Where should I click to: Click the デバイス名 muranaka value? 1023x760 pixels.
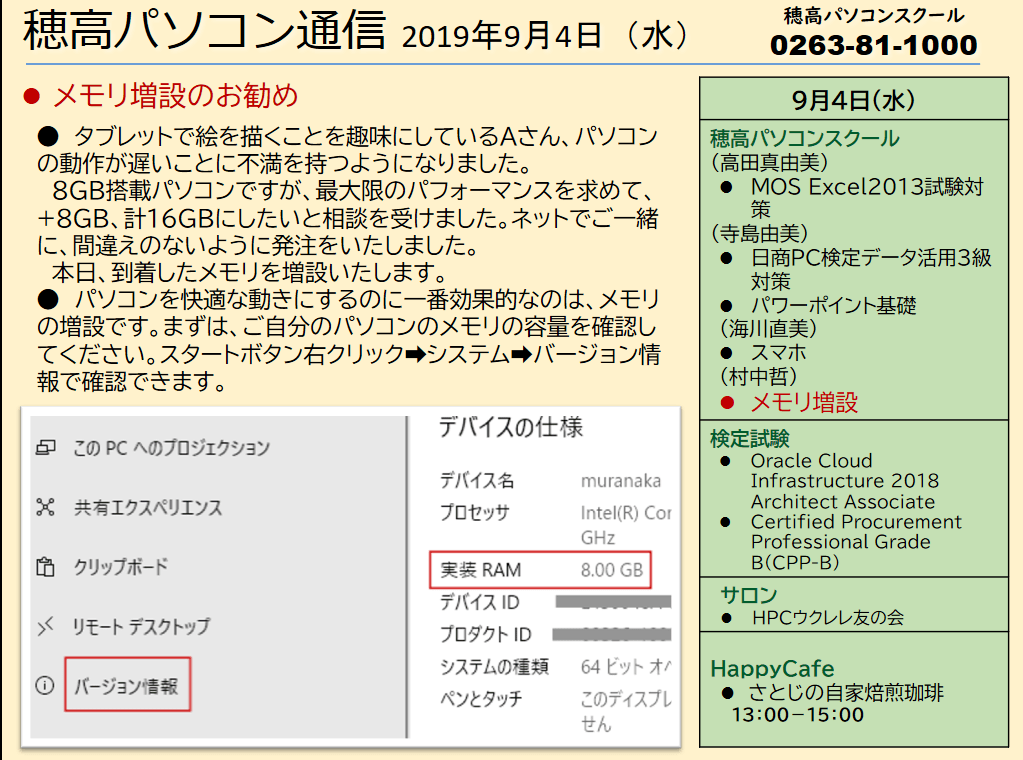(620, 481)
